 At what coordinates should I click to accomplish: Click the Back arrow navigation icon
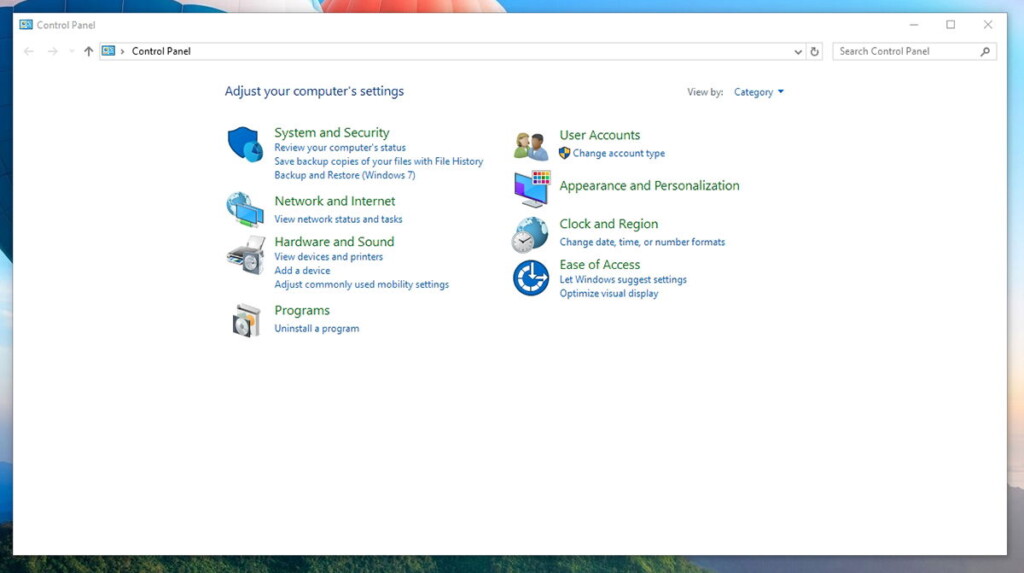point(29,51)
